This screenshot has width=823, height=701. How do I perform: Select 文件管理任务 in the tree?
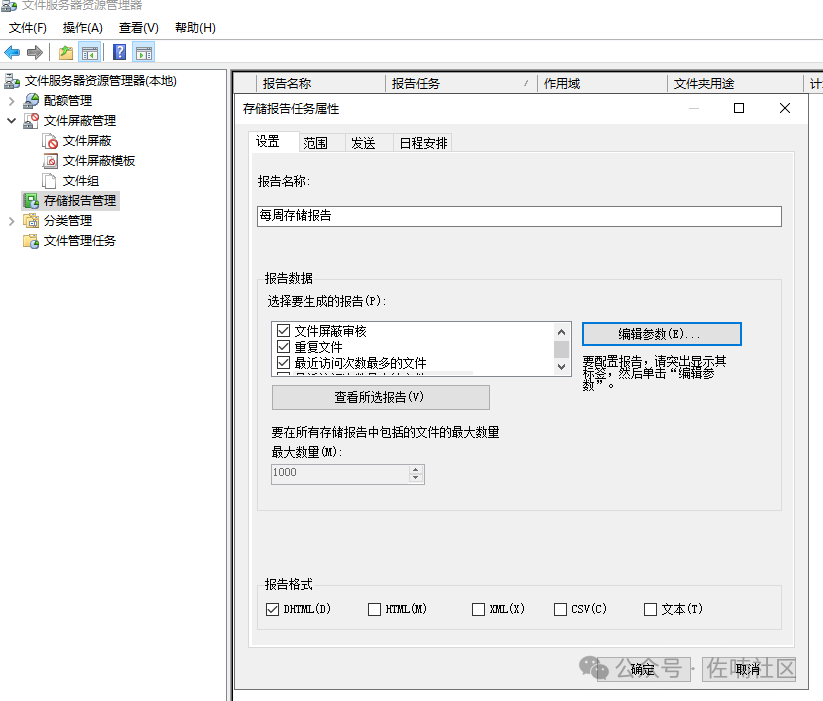coord(80,241)
